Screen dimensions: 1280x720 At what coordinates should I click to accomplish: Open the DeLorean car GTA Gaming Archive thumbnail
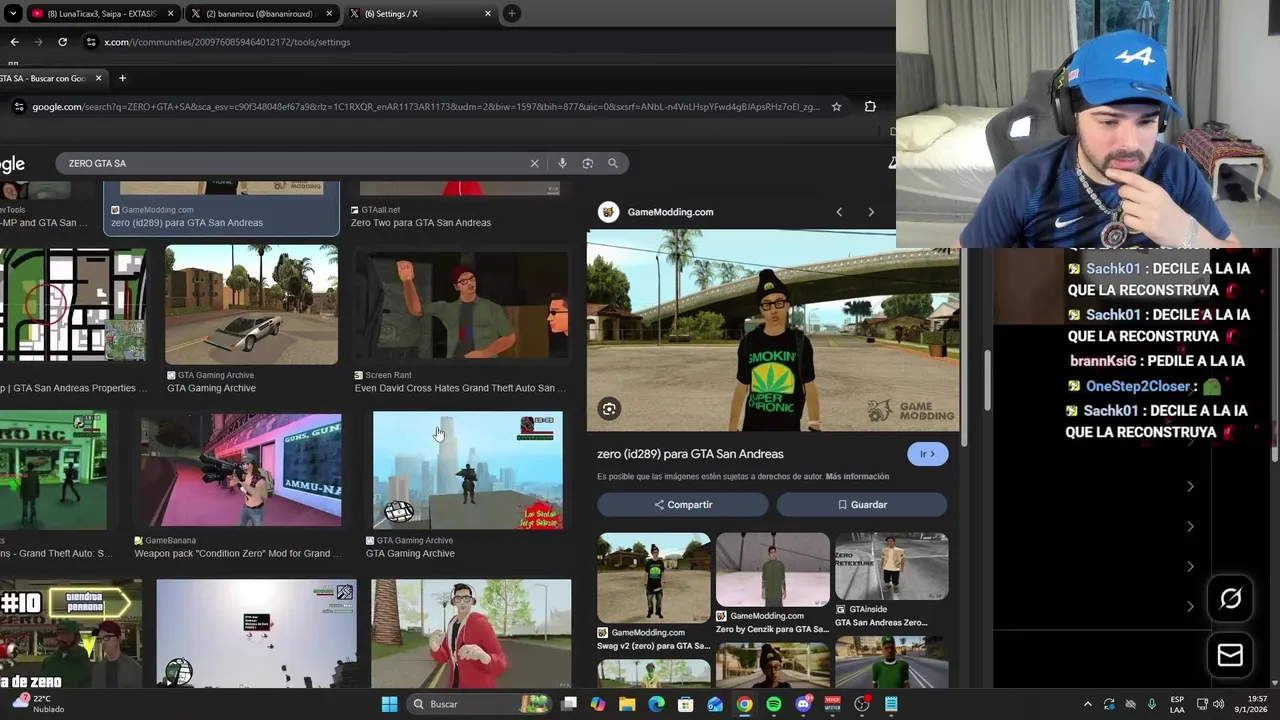point(251,305)
